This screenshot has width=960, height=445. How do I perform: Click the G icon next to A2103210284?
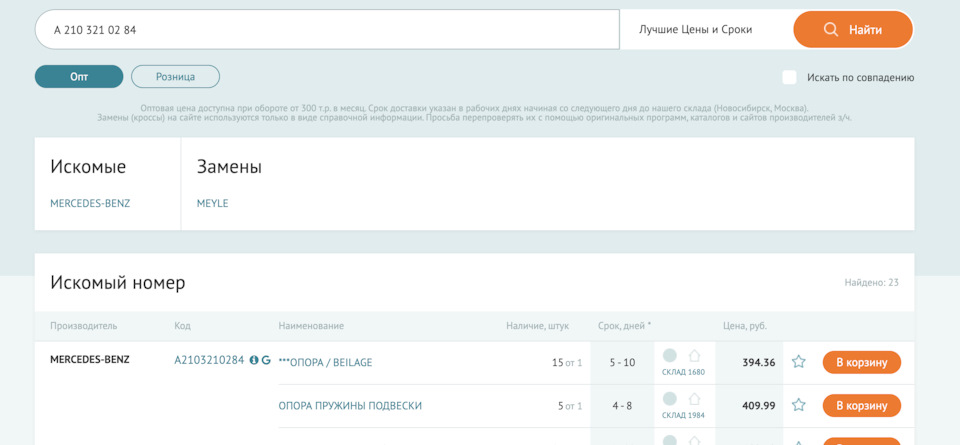(x=266, y=360)
